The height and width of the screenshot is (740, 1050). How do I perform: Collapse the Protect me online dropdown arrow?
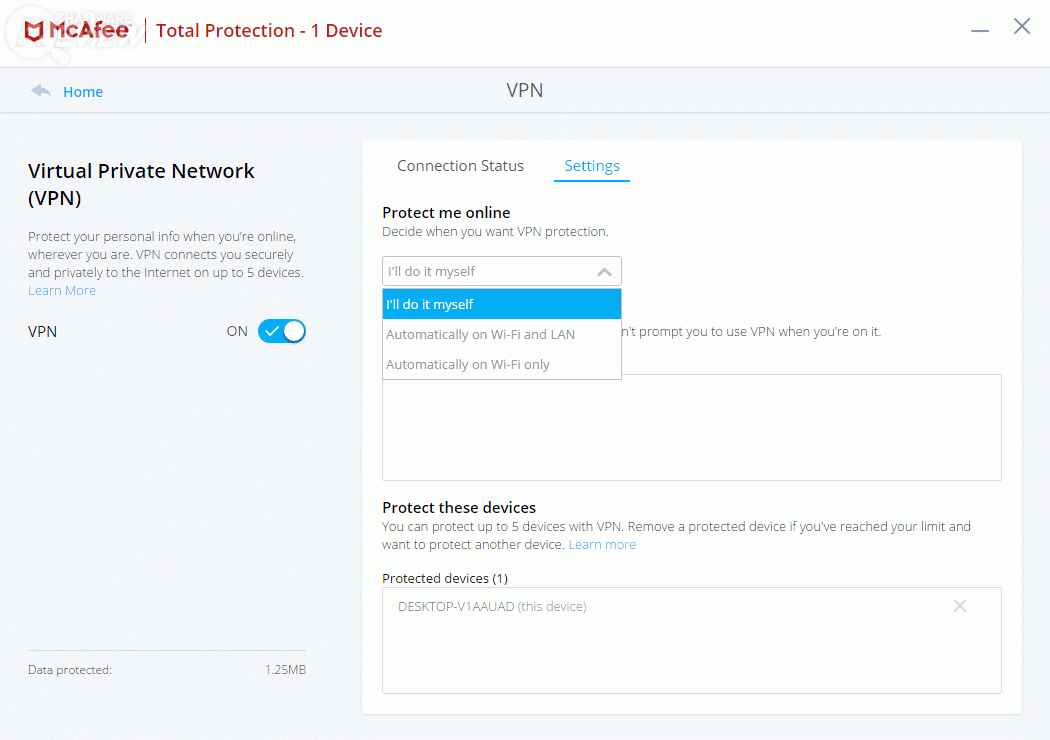(x=604, y=271)
